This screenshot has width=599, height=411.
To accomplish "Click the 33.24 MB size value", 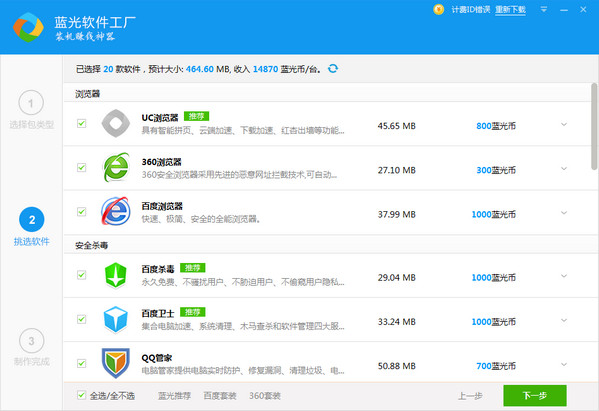I will coord(397,322).
